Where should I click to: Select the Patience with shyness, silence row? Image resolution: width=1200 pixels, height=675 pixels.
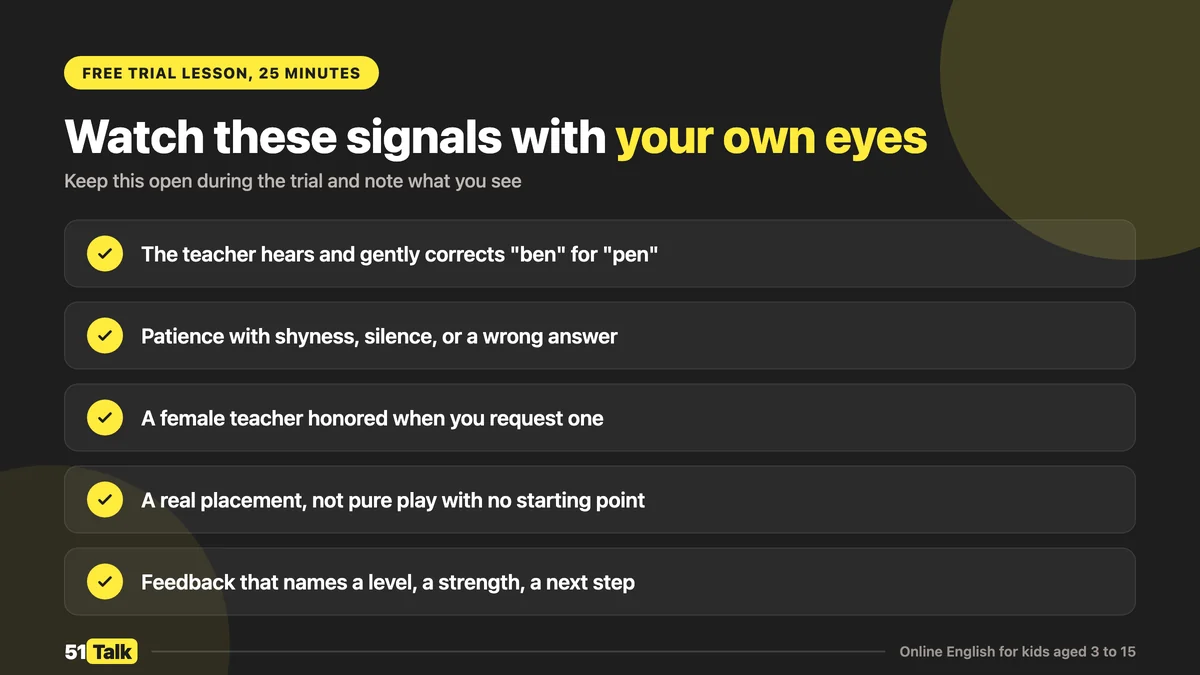(600, 336)
